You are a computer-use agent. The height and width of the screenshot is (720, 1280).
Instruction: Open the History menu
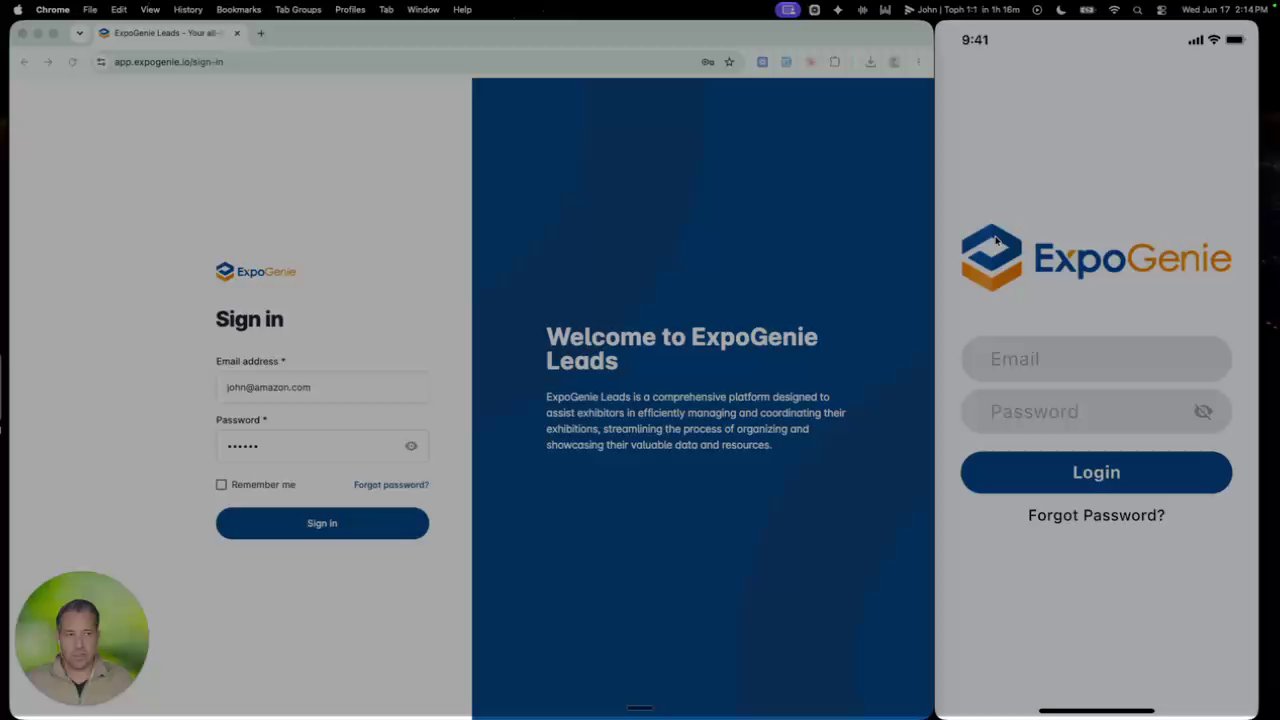point(188,10)
